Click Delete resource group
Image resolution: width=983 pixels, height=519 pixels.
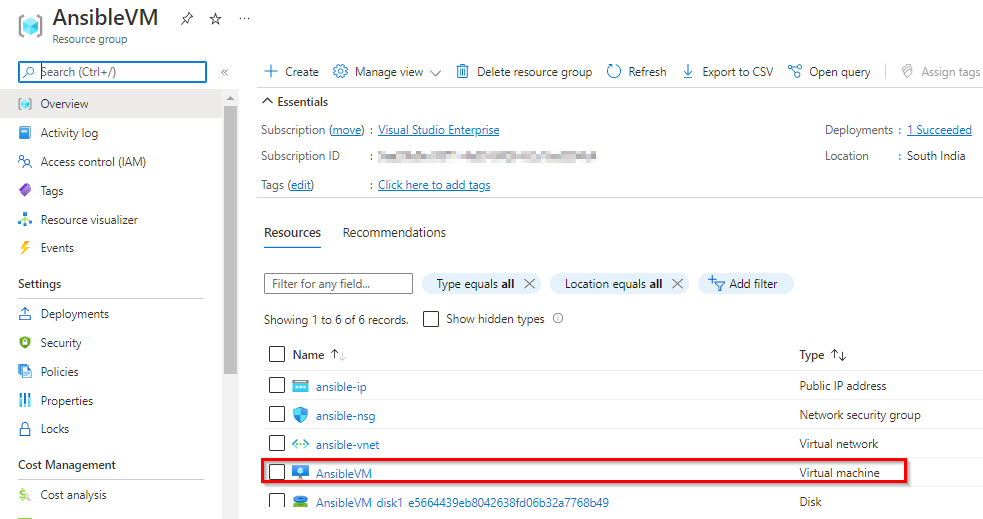pos(523,72)
